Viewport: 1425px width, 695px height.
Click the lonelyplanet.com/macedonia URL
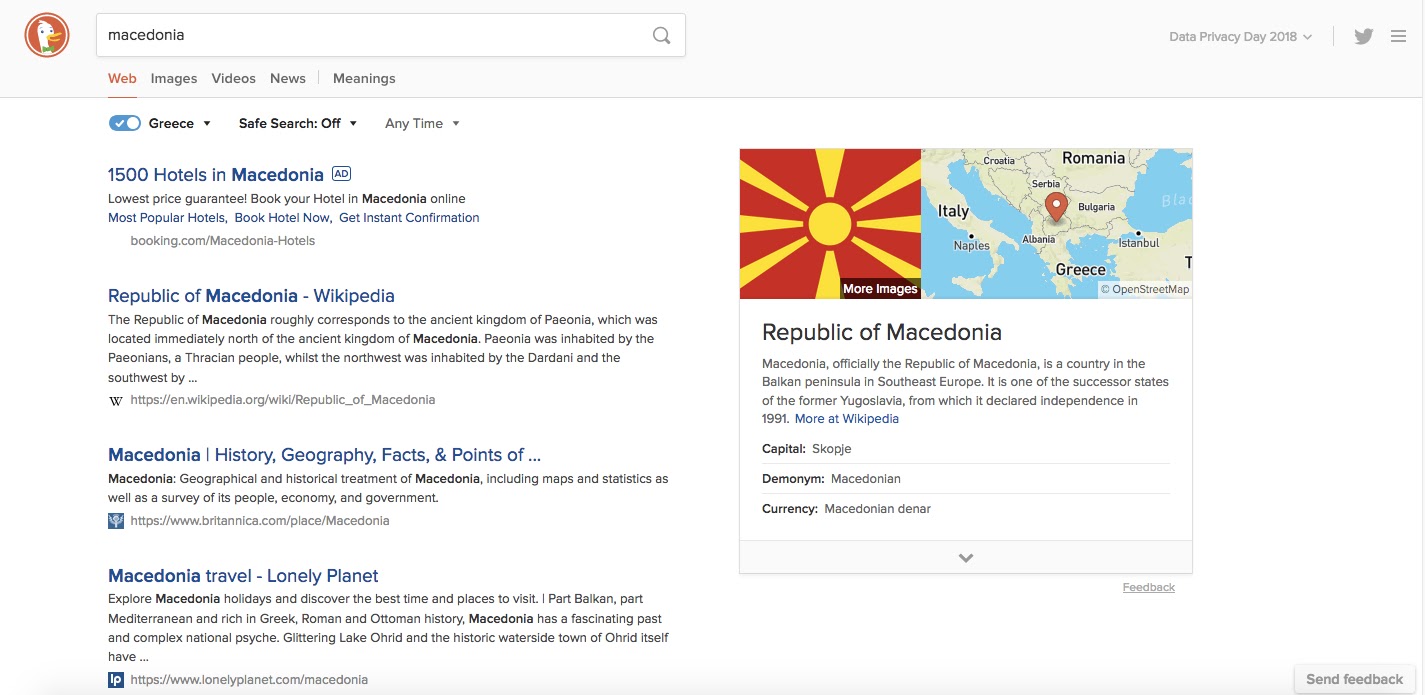coord(249,680)
